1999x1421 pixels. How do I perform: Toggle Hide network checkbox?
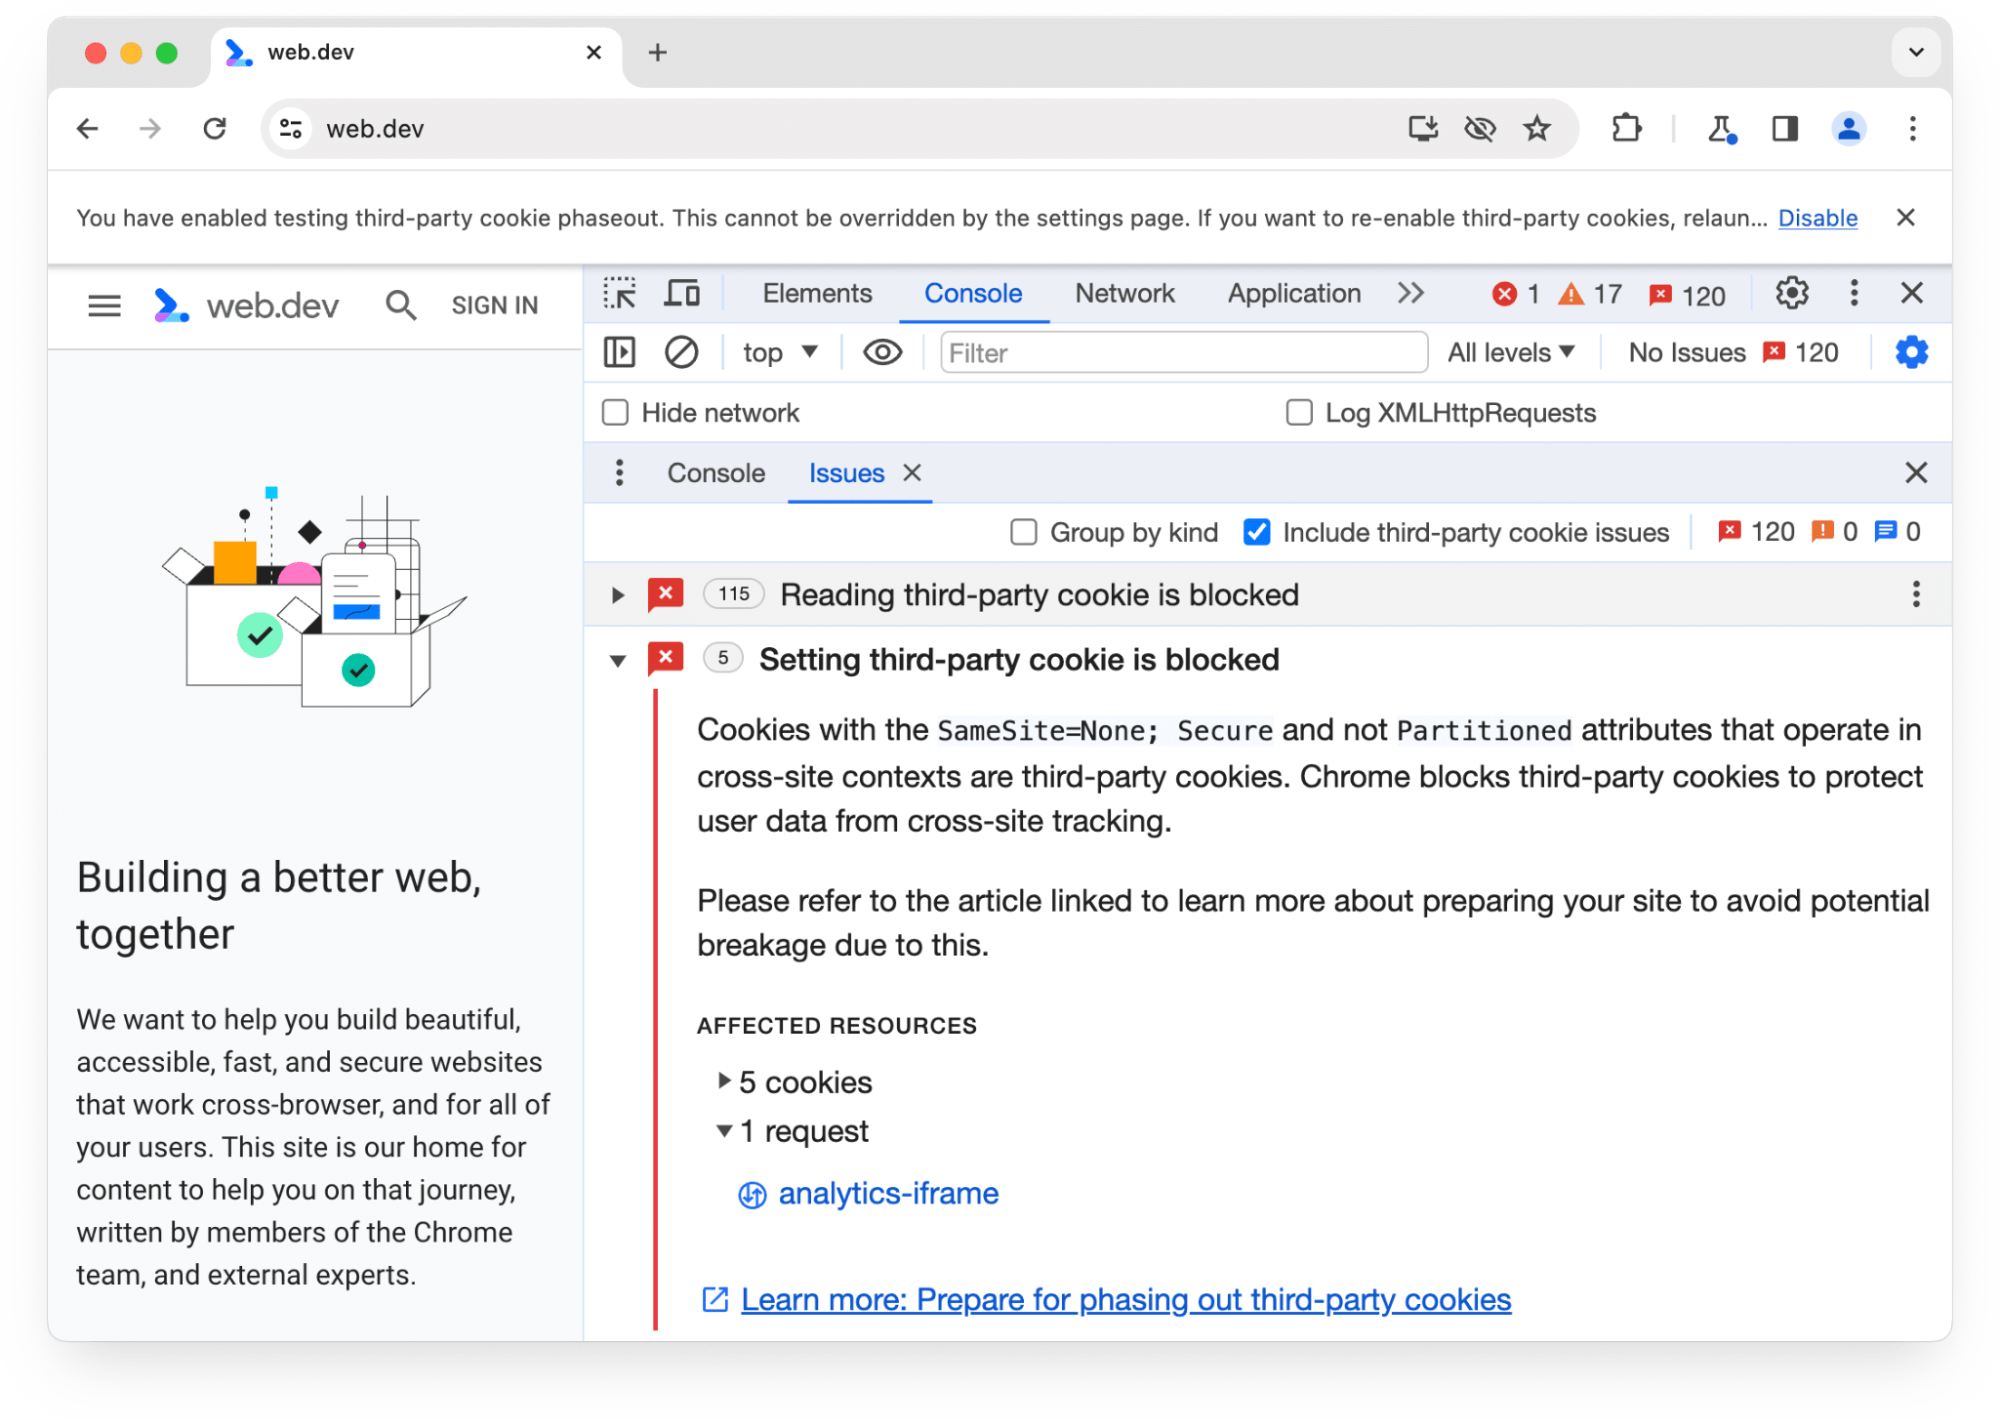617,412
